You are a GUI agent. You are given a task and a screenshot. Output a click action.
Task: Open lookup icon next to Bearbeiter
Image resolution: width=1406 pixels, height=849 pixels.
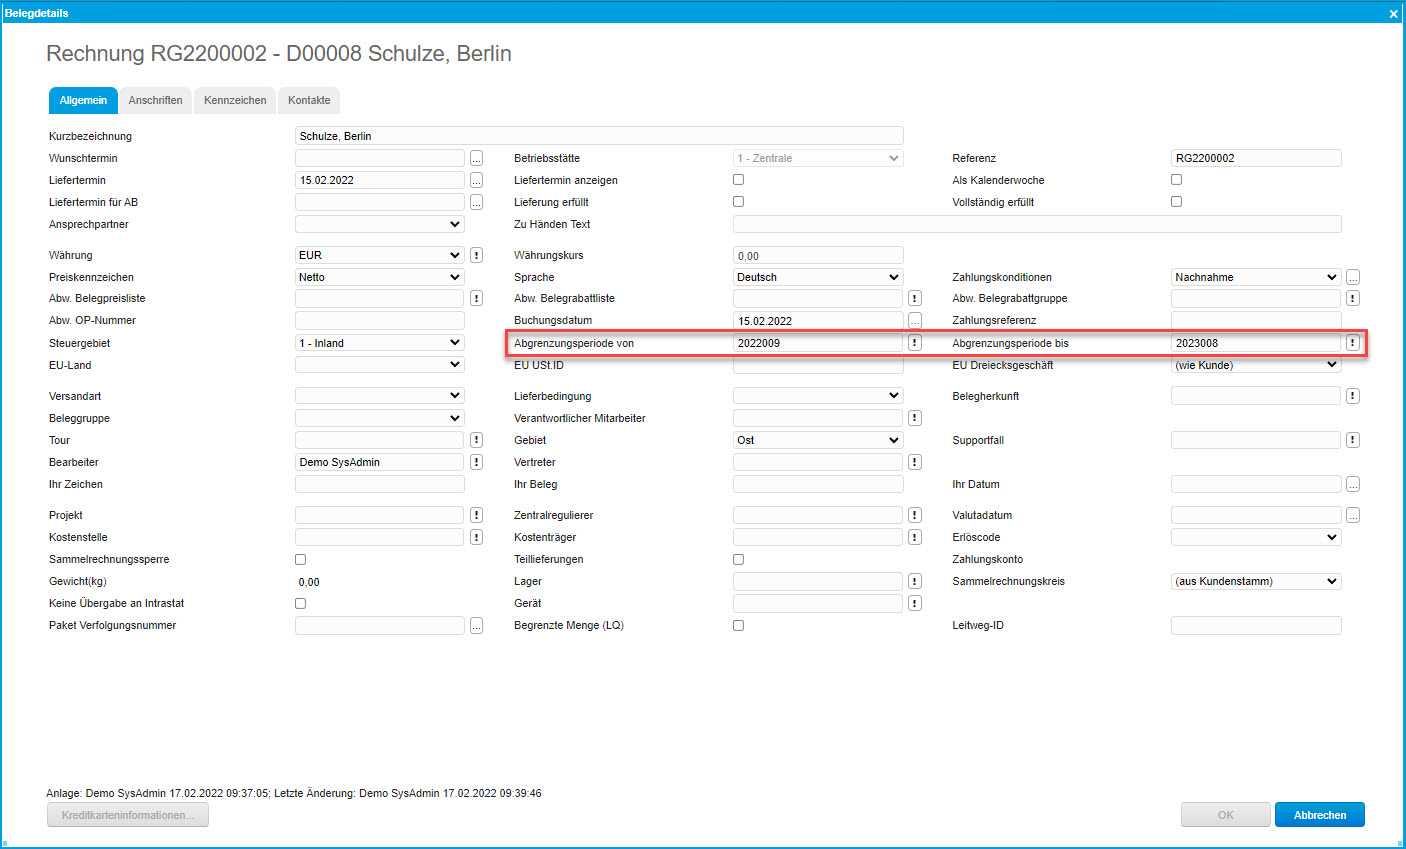pos(476,462)
